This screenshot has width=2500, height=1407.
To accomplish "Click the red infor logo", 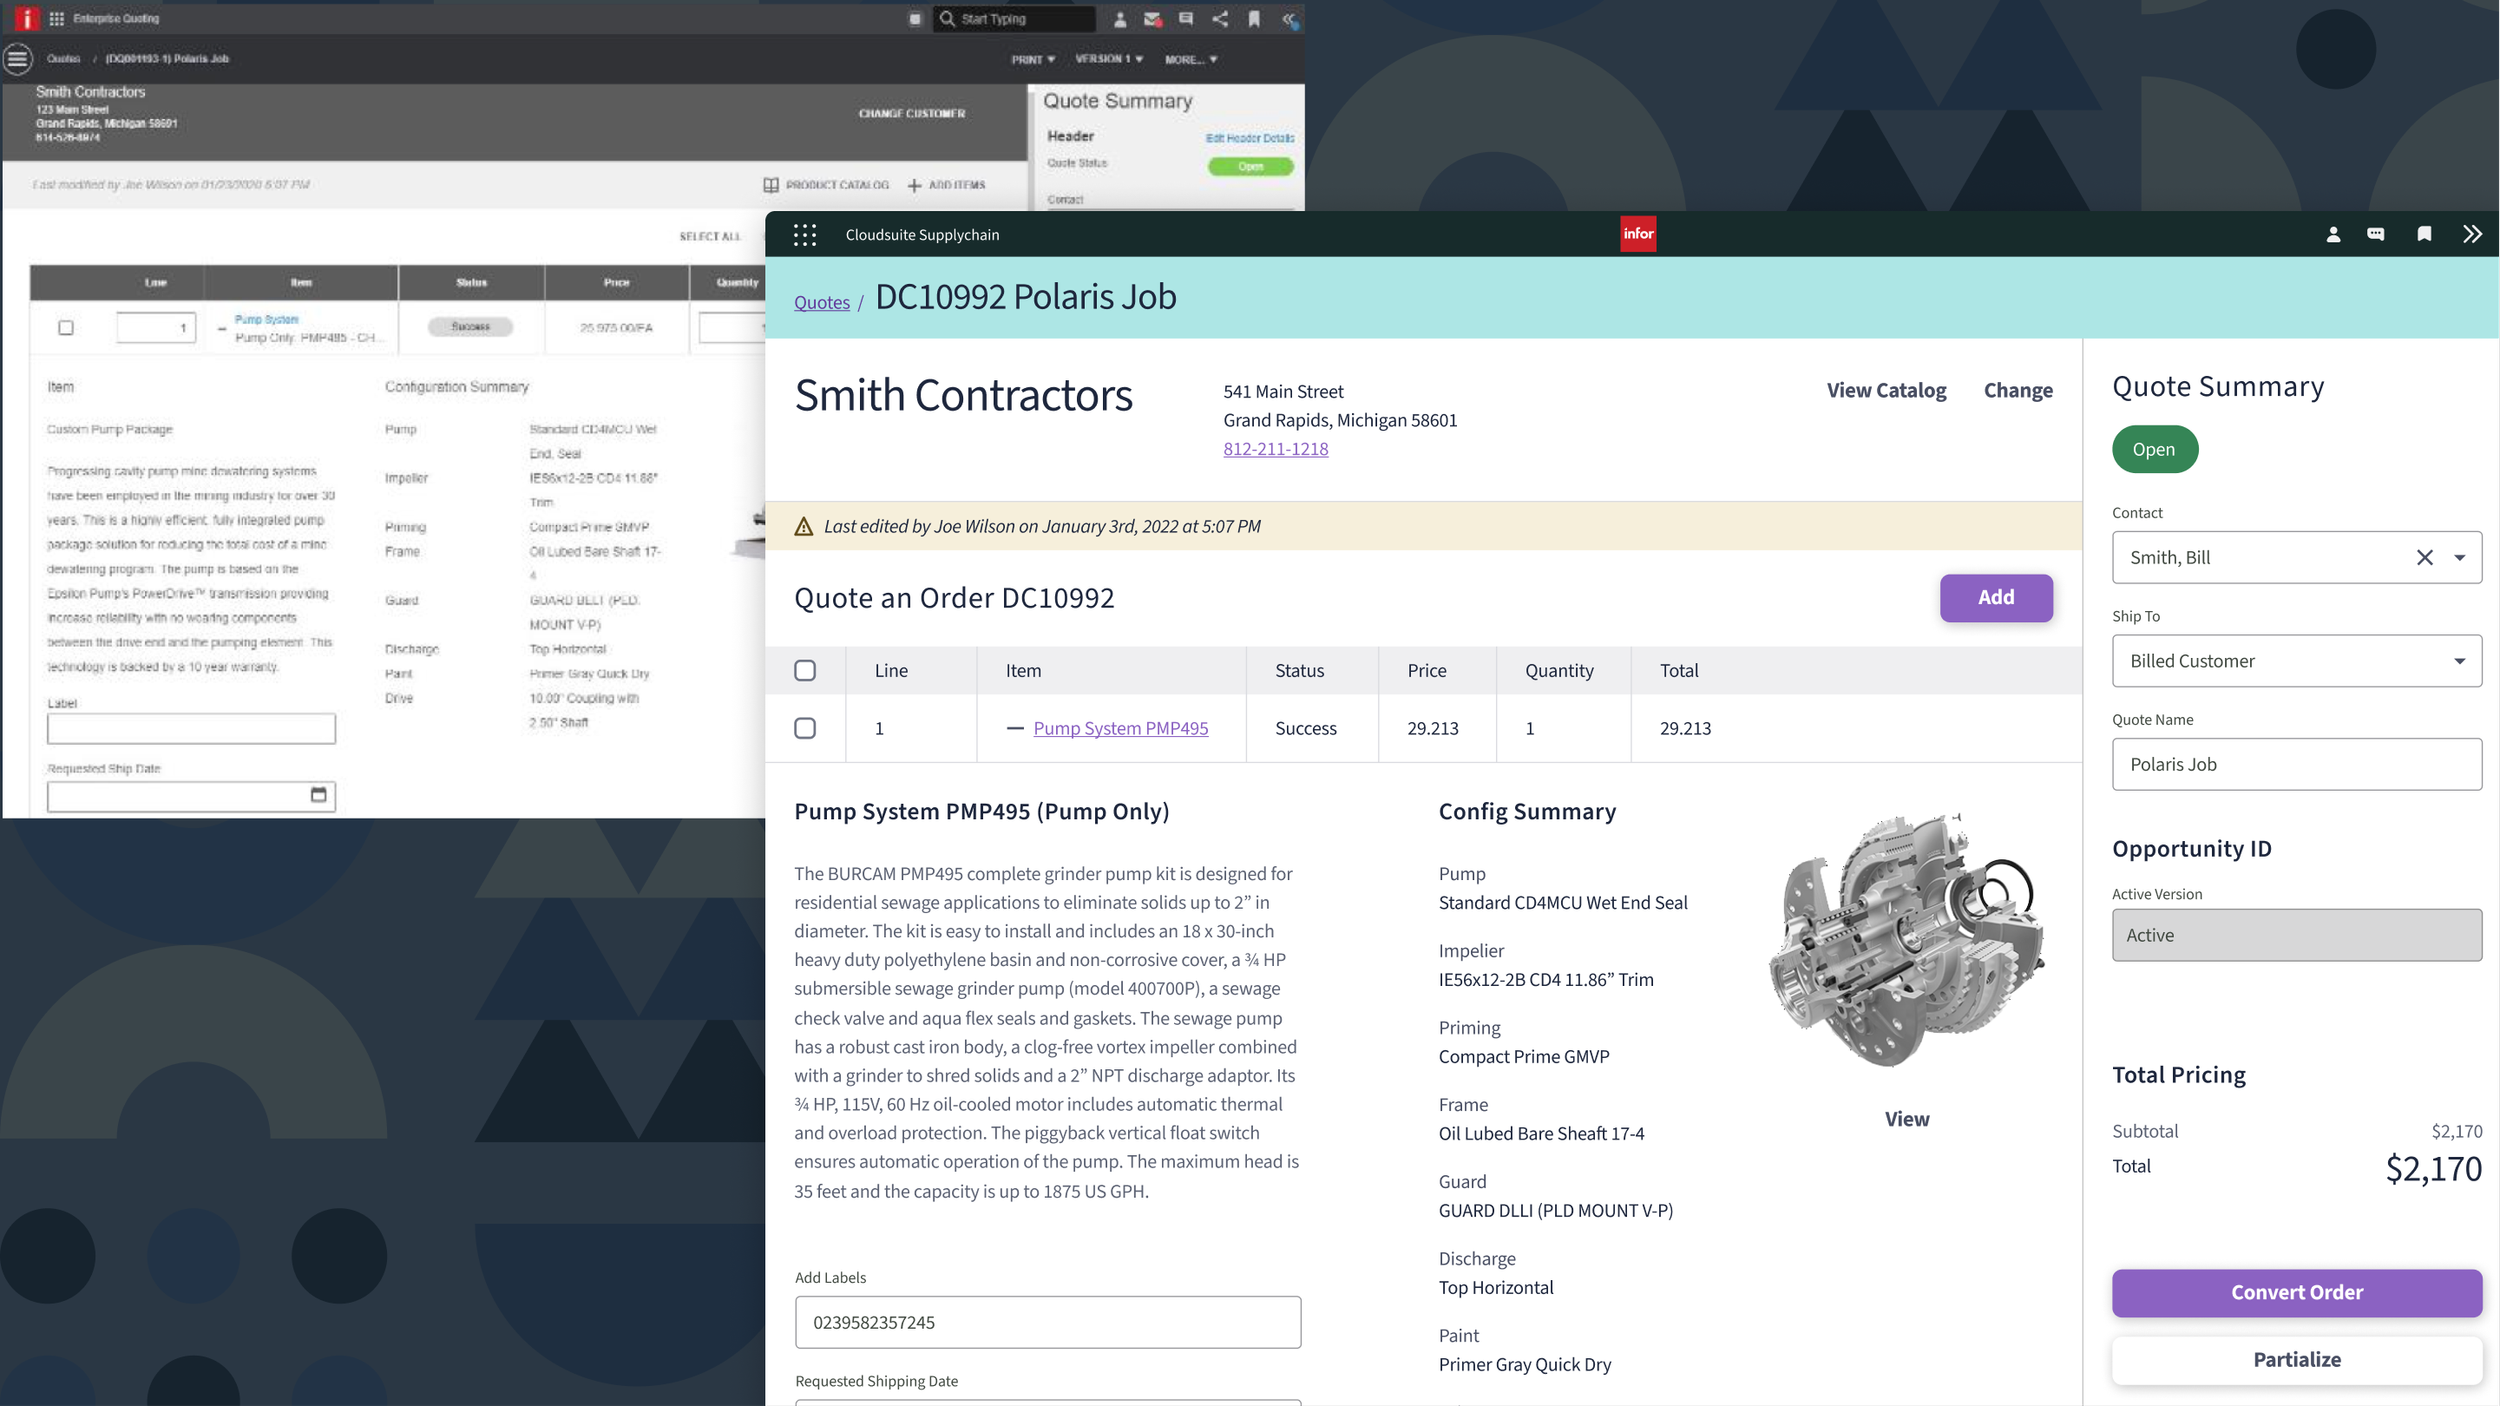I will (1638, 234).
